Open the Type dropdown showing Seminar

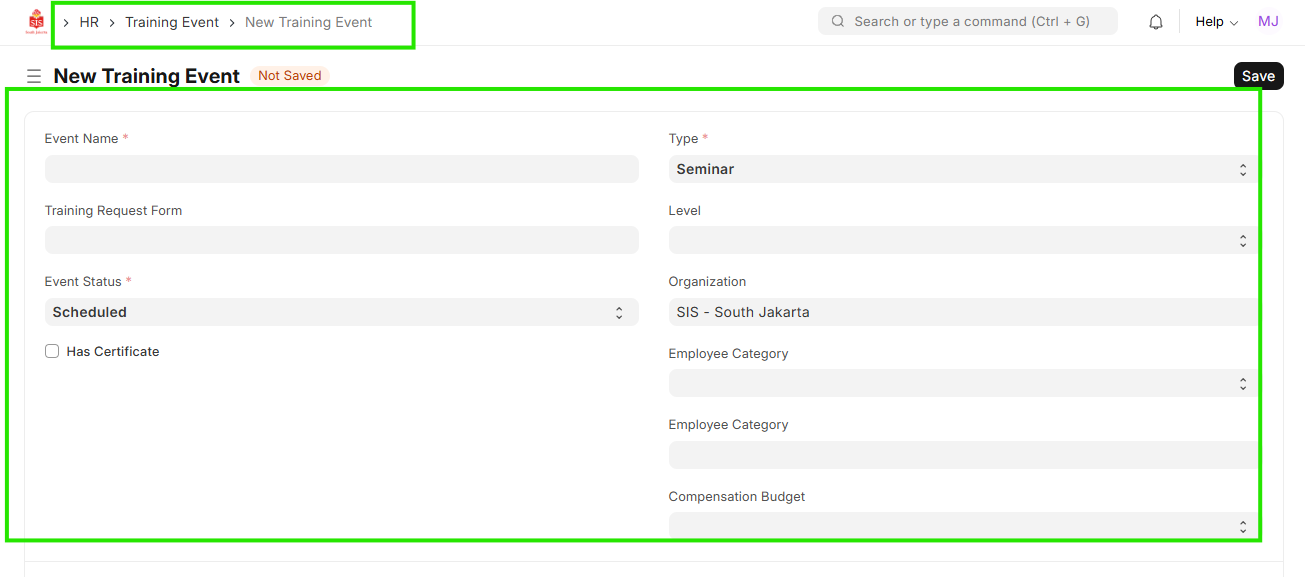960,170
